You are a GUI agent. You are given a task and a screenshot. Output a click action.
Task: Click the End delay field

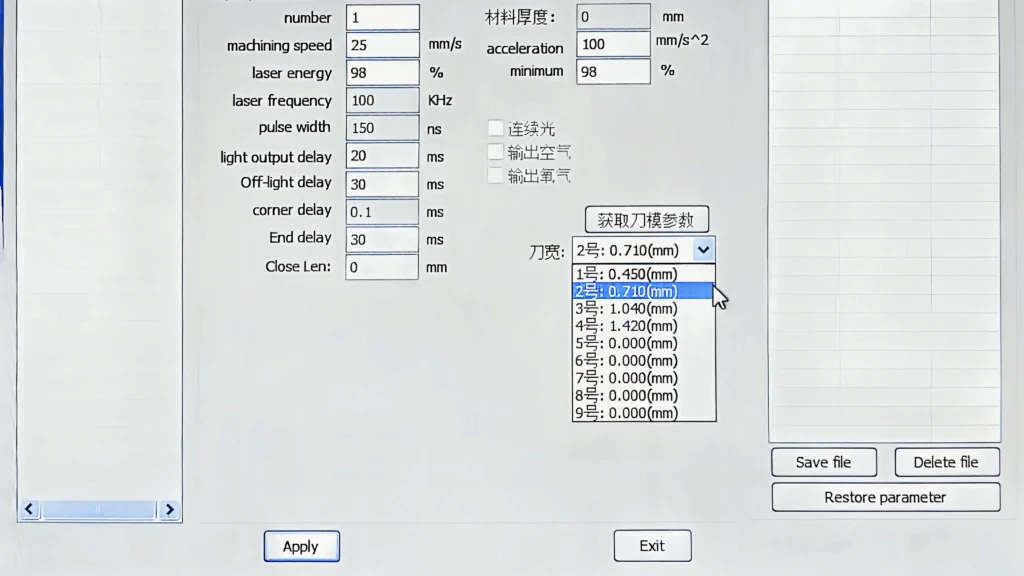382,239
